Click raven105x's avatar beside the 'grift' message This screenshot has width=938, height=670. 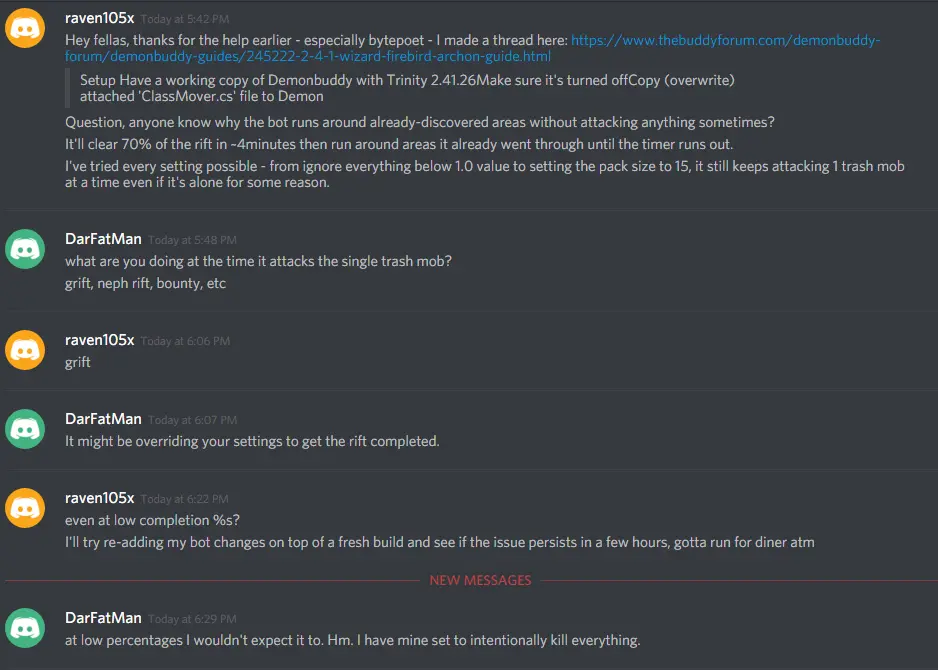coord(25,350)
